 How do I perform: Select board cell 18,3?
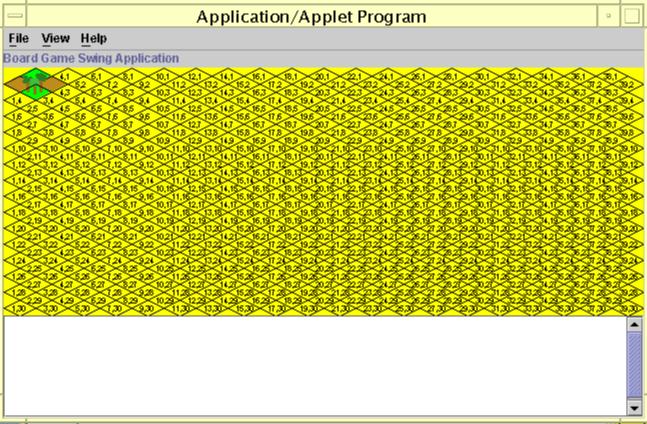[x=291, y=92]
